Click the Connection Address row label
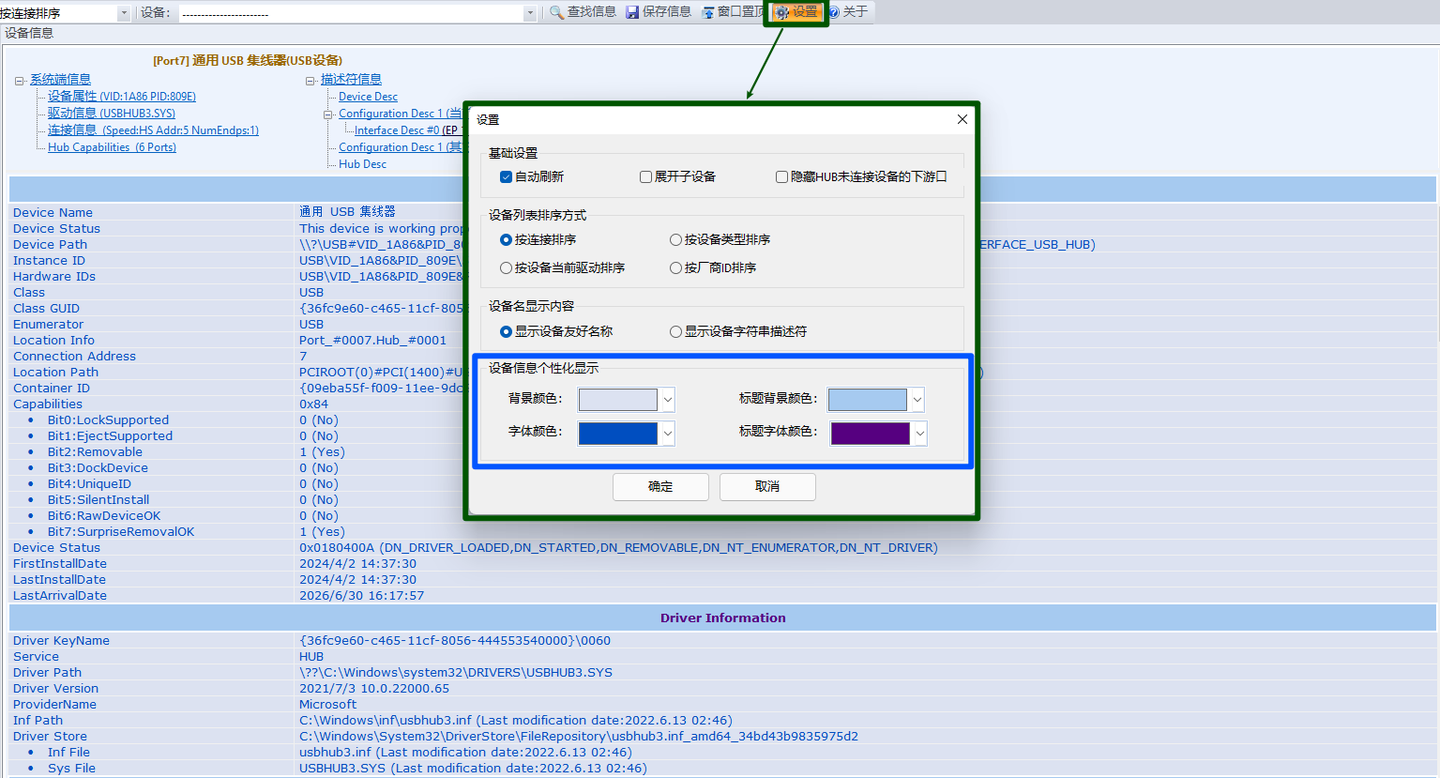1440x778 pixels. click(x=75, y=357)
